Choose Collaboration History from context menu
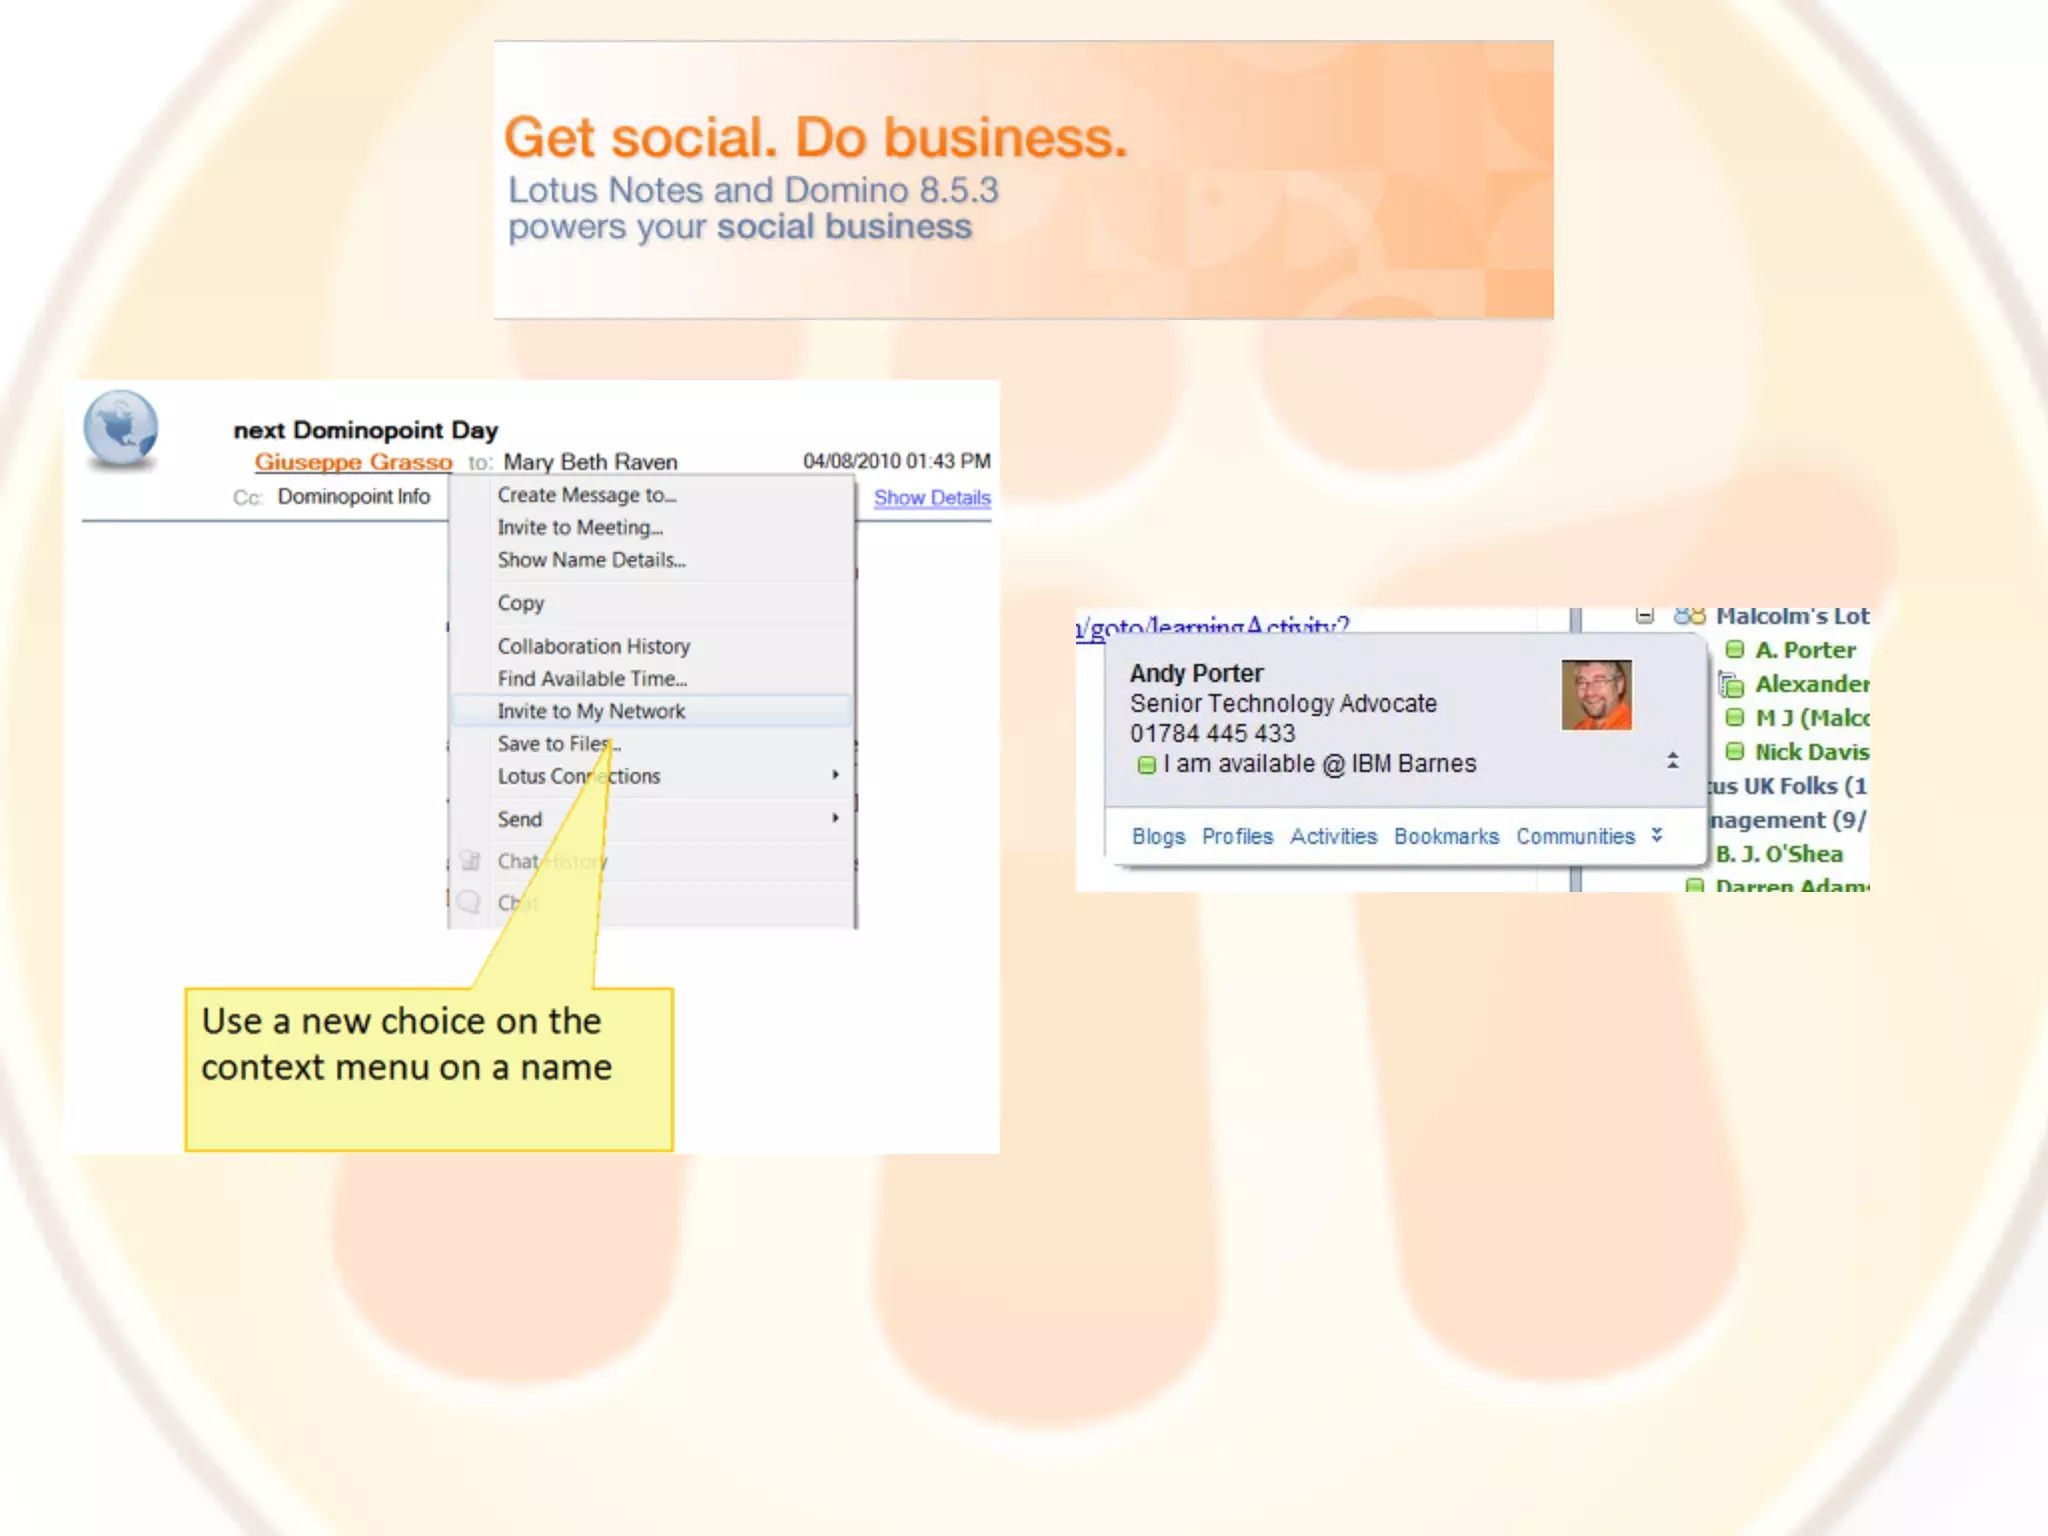2048x1536 pixels. pyautogui.click(x=594, y=646)
